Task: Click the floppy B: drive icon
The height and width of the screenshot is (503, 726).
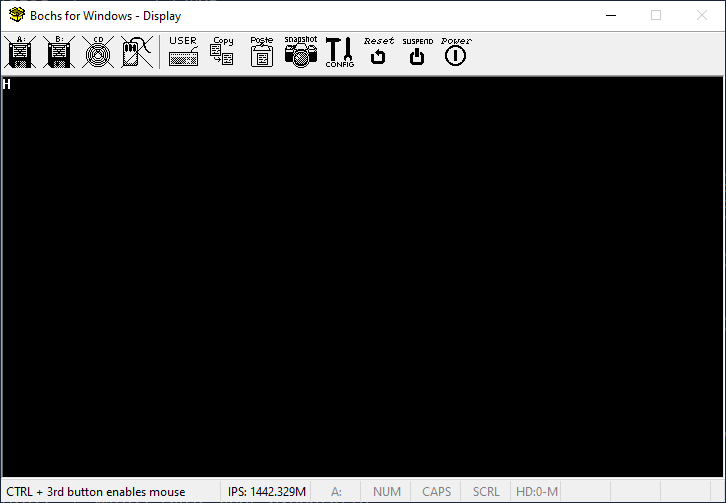Action: pyautogui.click(x=59, y=52)
